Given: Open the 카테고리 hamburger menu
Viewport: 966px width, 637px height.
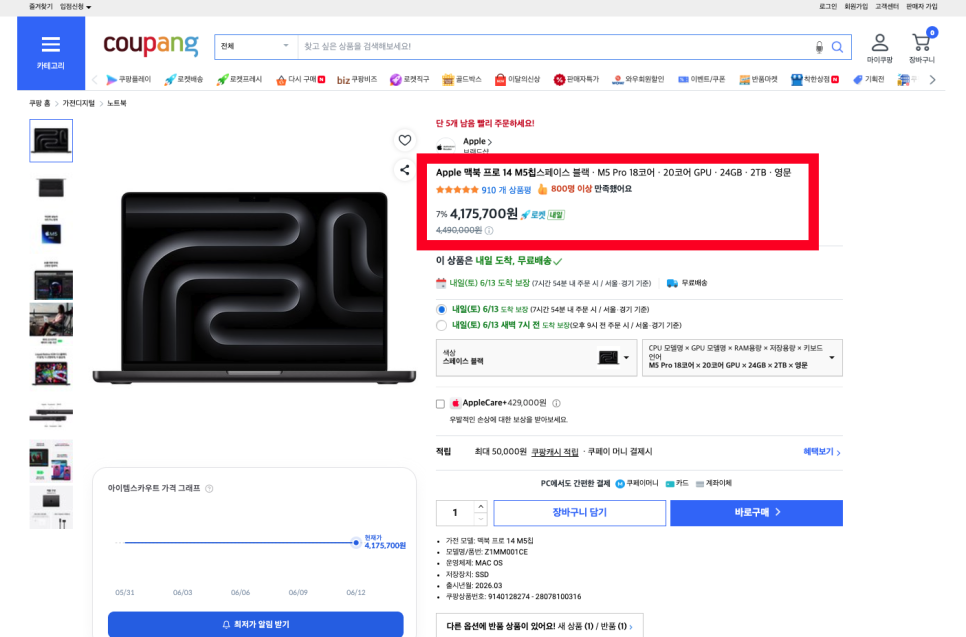Looking at the screenshot, I should point(51,53).
